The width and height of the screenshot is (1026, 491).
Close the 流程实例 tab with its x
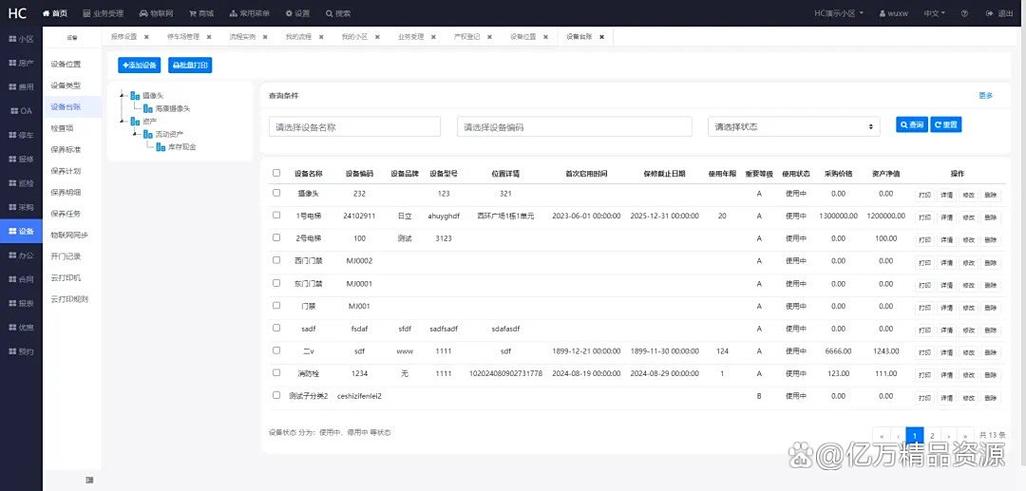point(265,37)
